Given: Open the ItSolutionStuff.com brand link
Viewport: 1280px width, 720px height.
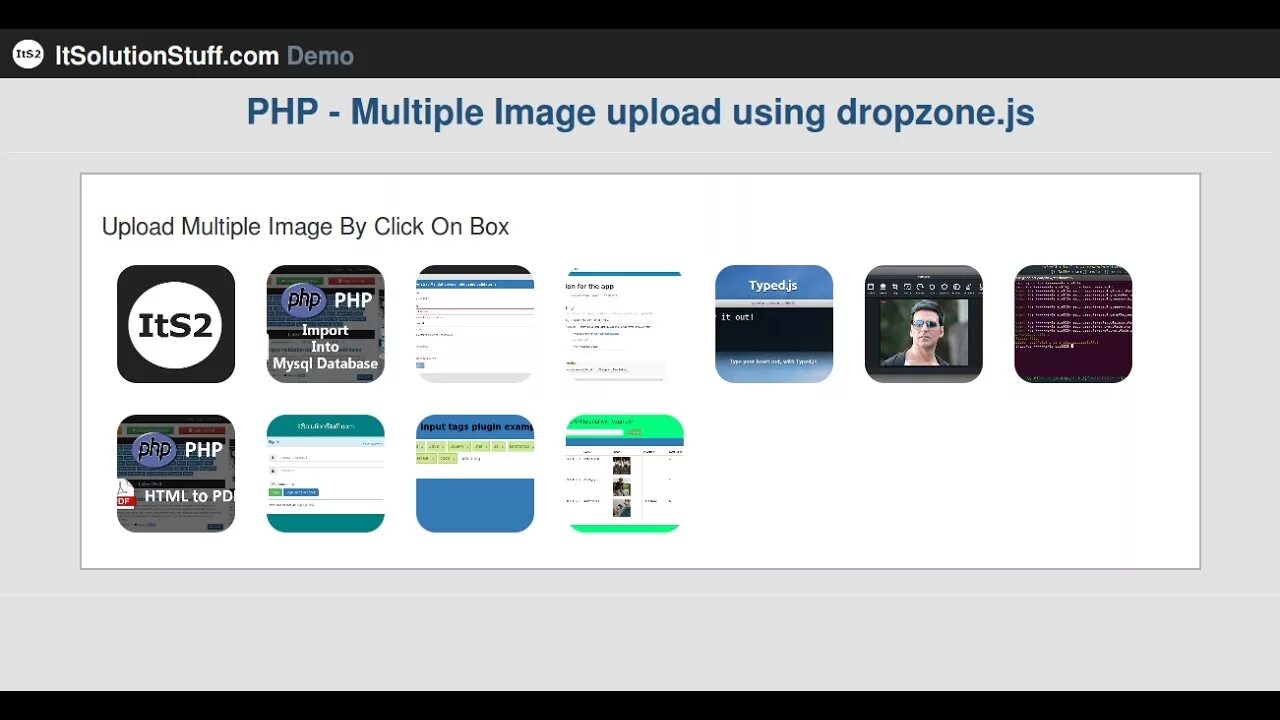Looking at the screenshot, I should click(x=167, y=55).
